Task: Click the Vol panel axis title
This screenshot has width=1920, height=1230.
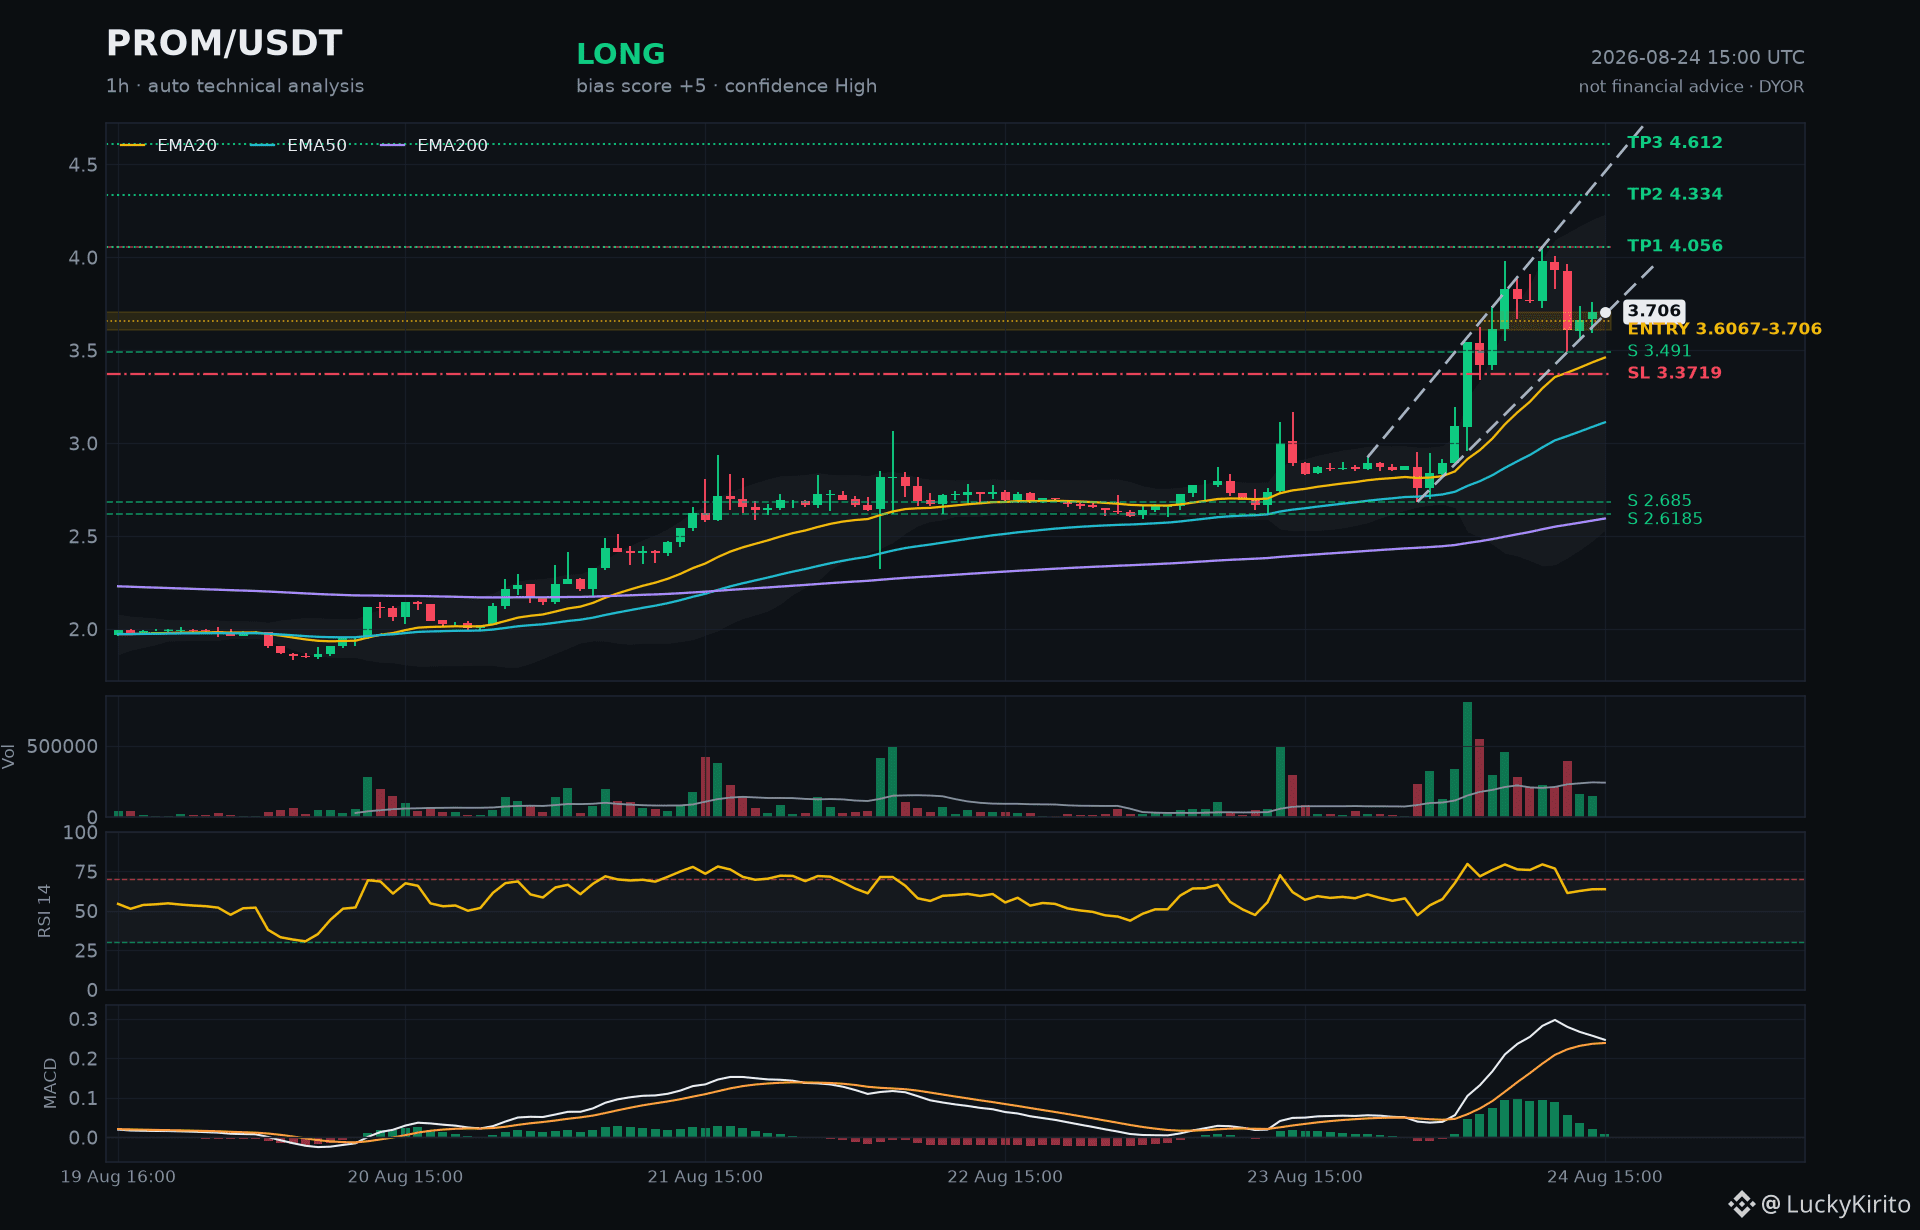Action: 9,756
